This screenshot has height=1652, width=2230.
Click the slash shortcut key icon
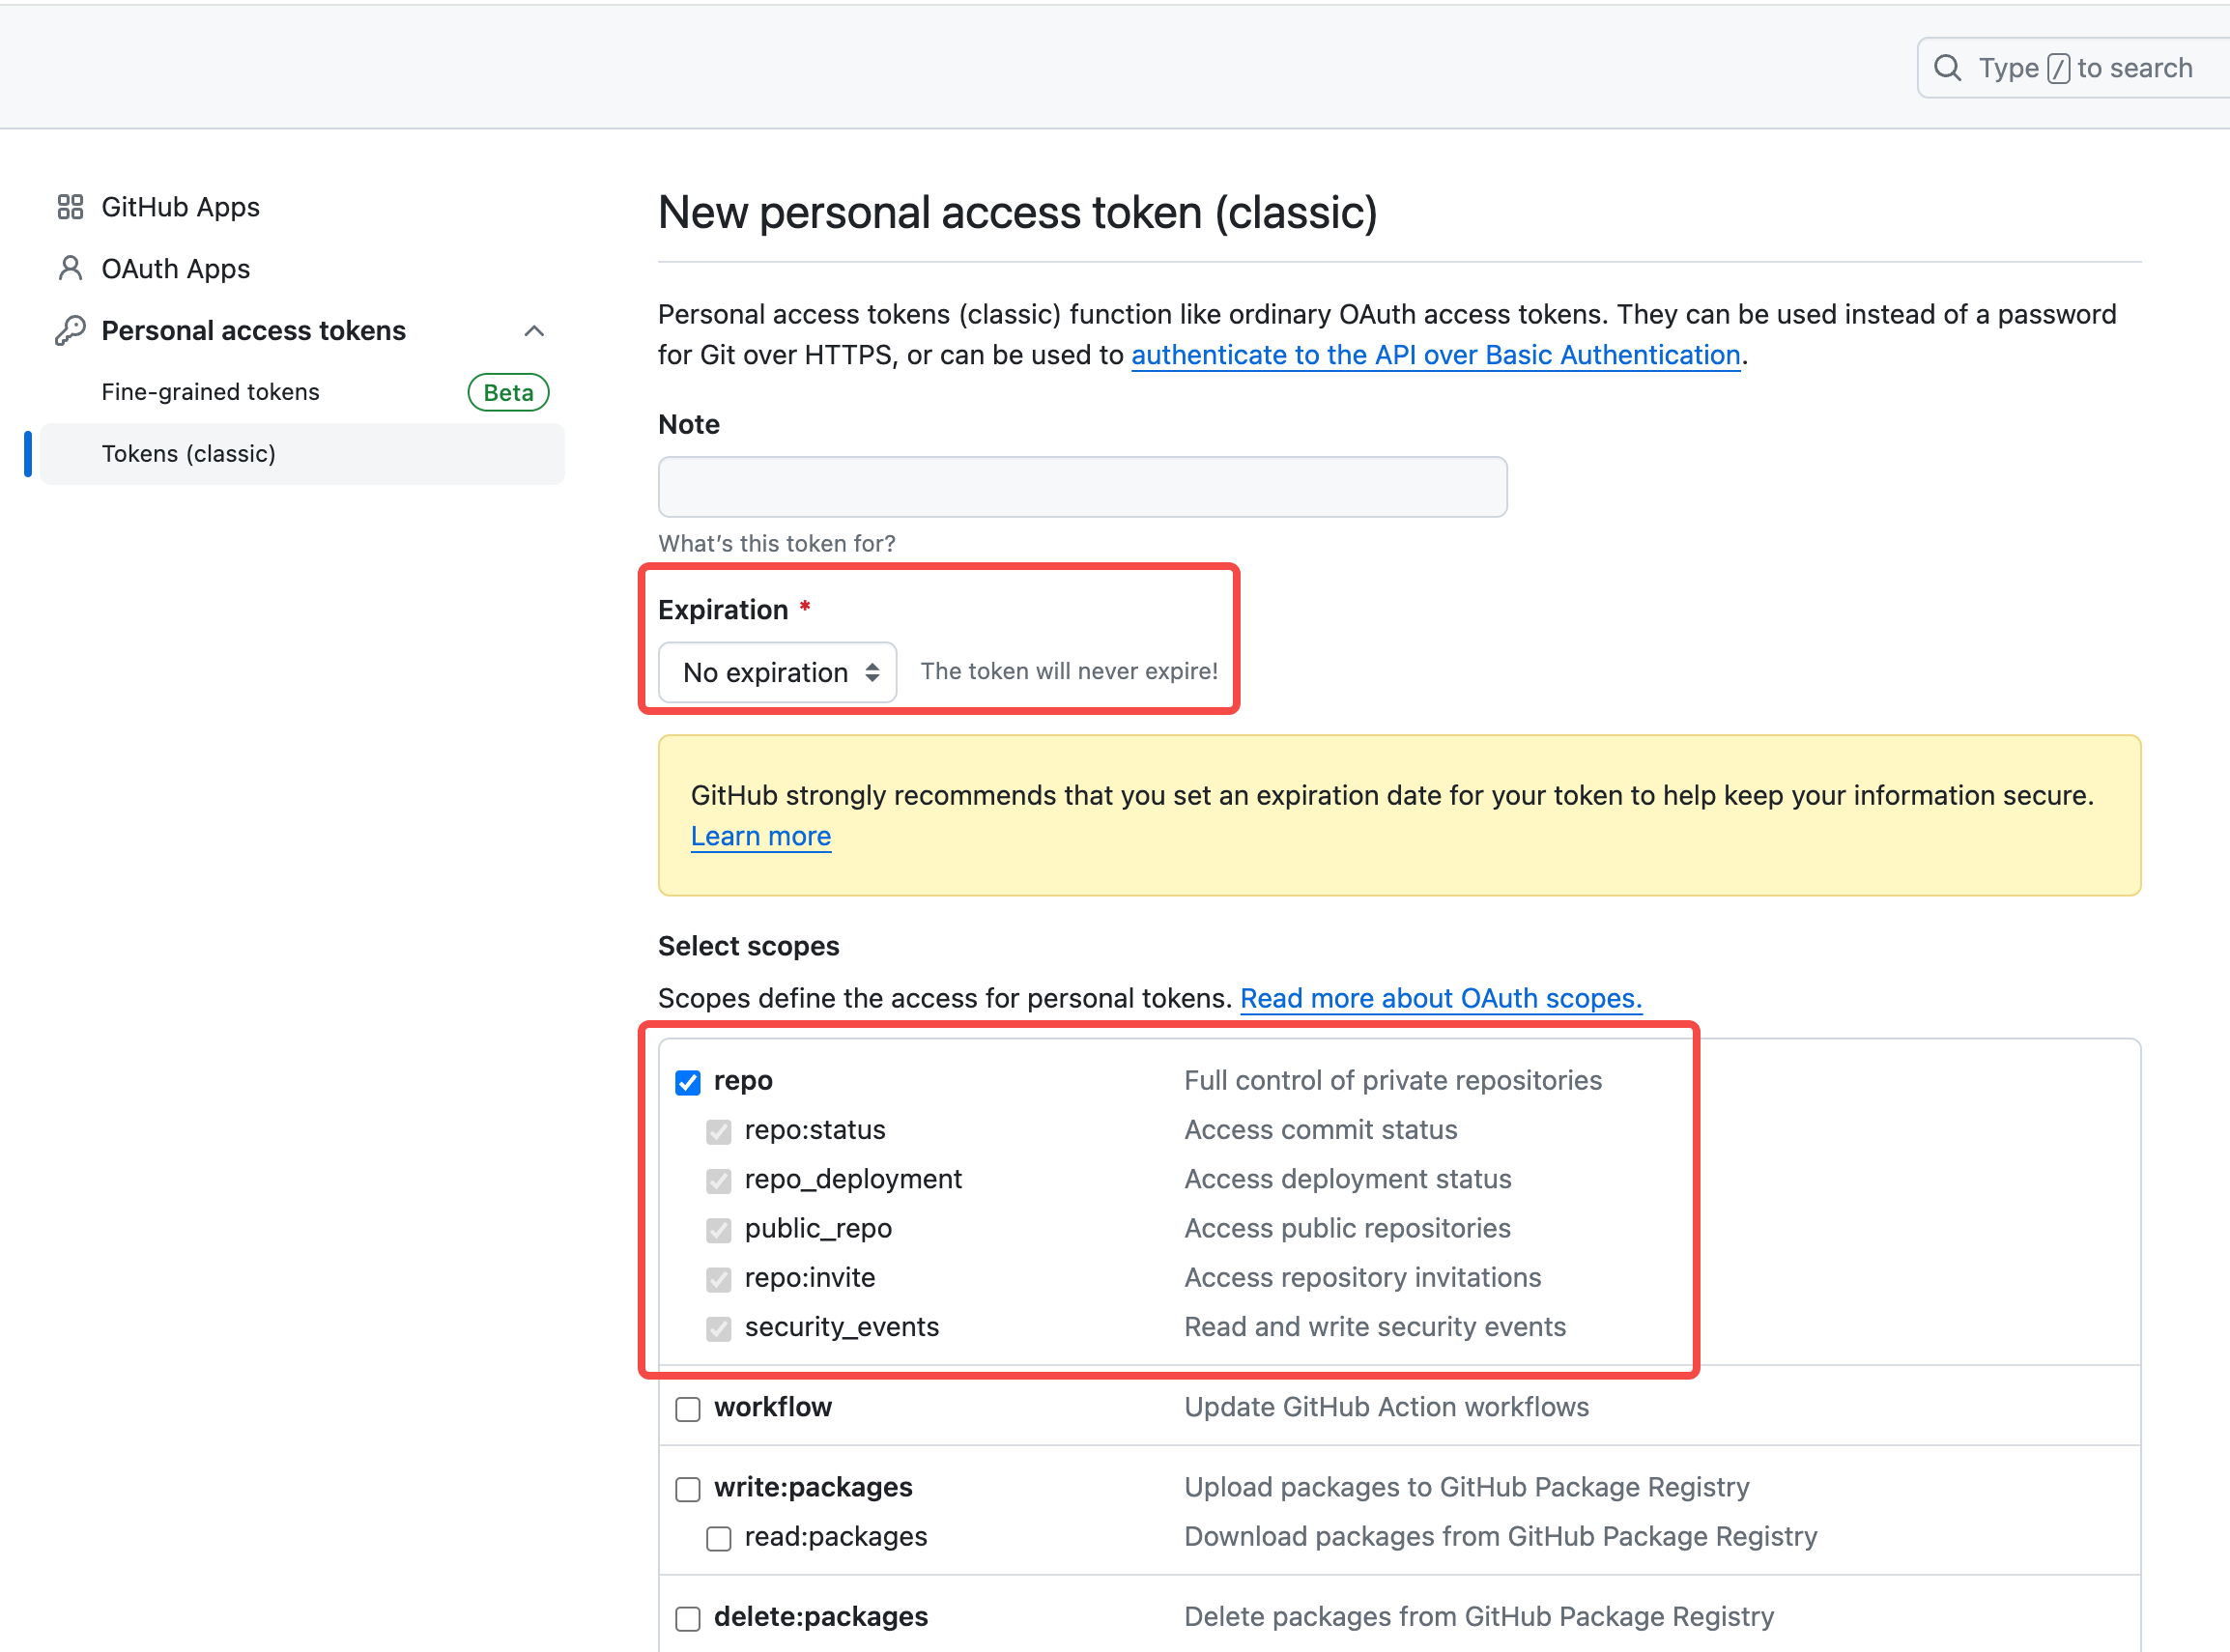coord(2058,68)
